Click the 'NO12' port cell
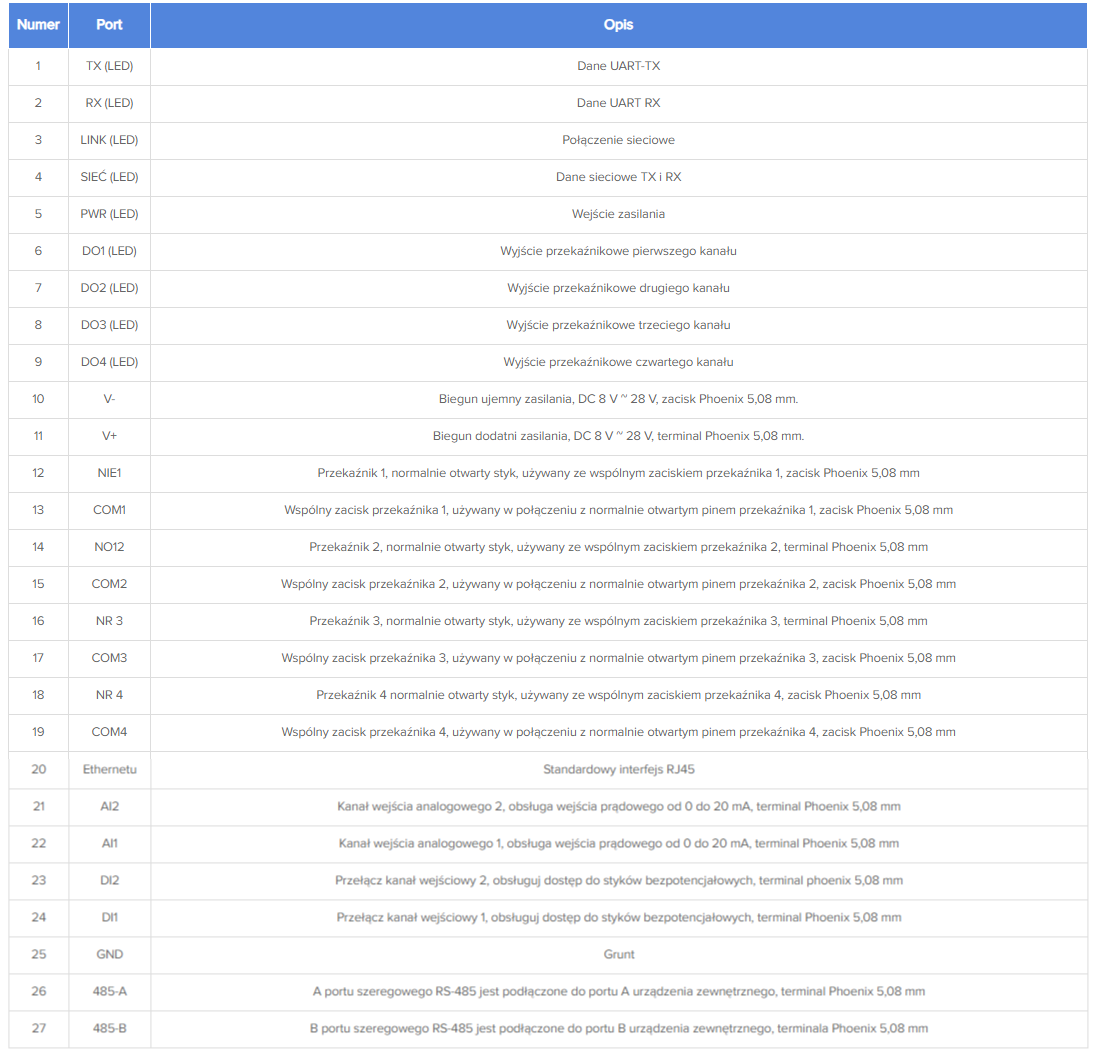 [110, 548]
